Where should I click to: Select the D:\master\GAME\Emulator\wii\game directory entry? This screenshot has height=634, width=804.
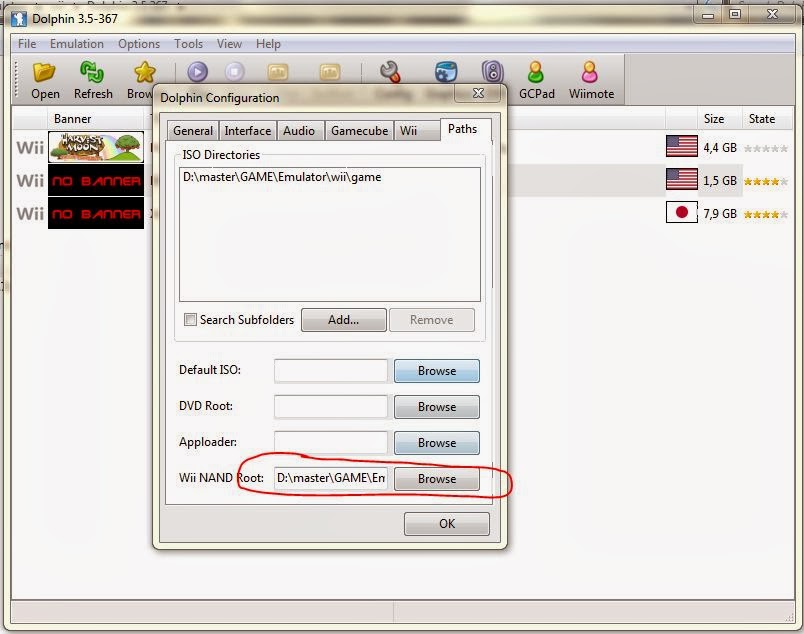click(x=282, y=177)
